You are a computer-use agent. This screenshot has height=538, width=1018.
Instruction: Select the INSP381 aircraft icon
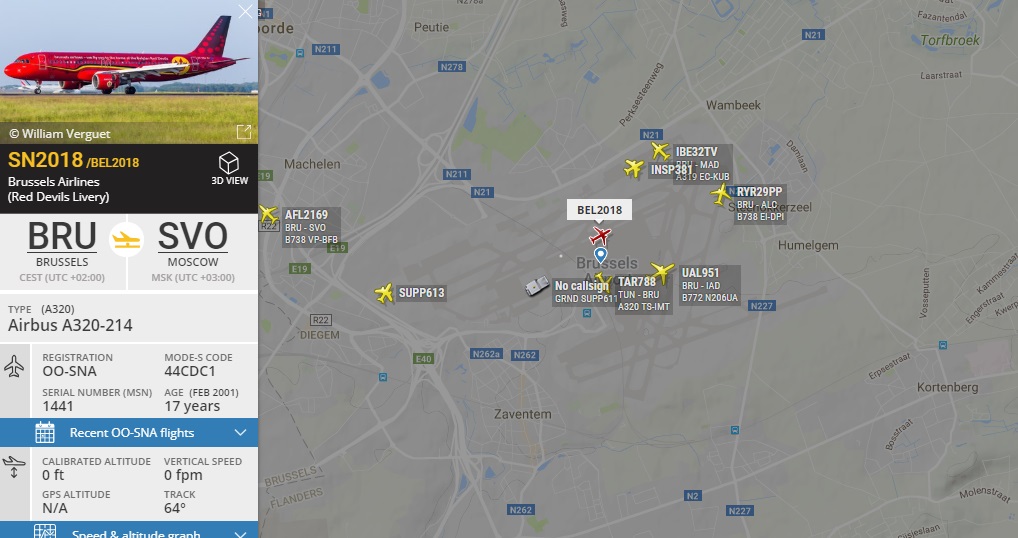(x=634, y=168)
